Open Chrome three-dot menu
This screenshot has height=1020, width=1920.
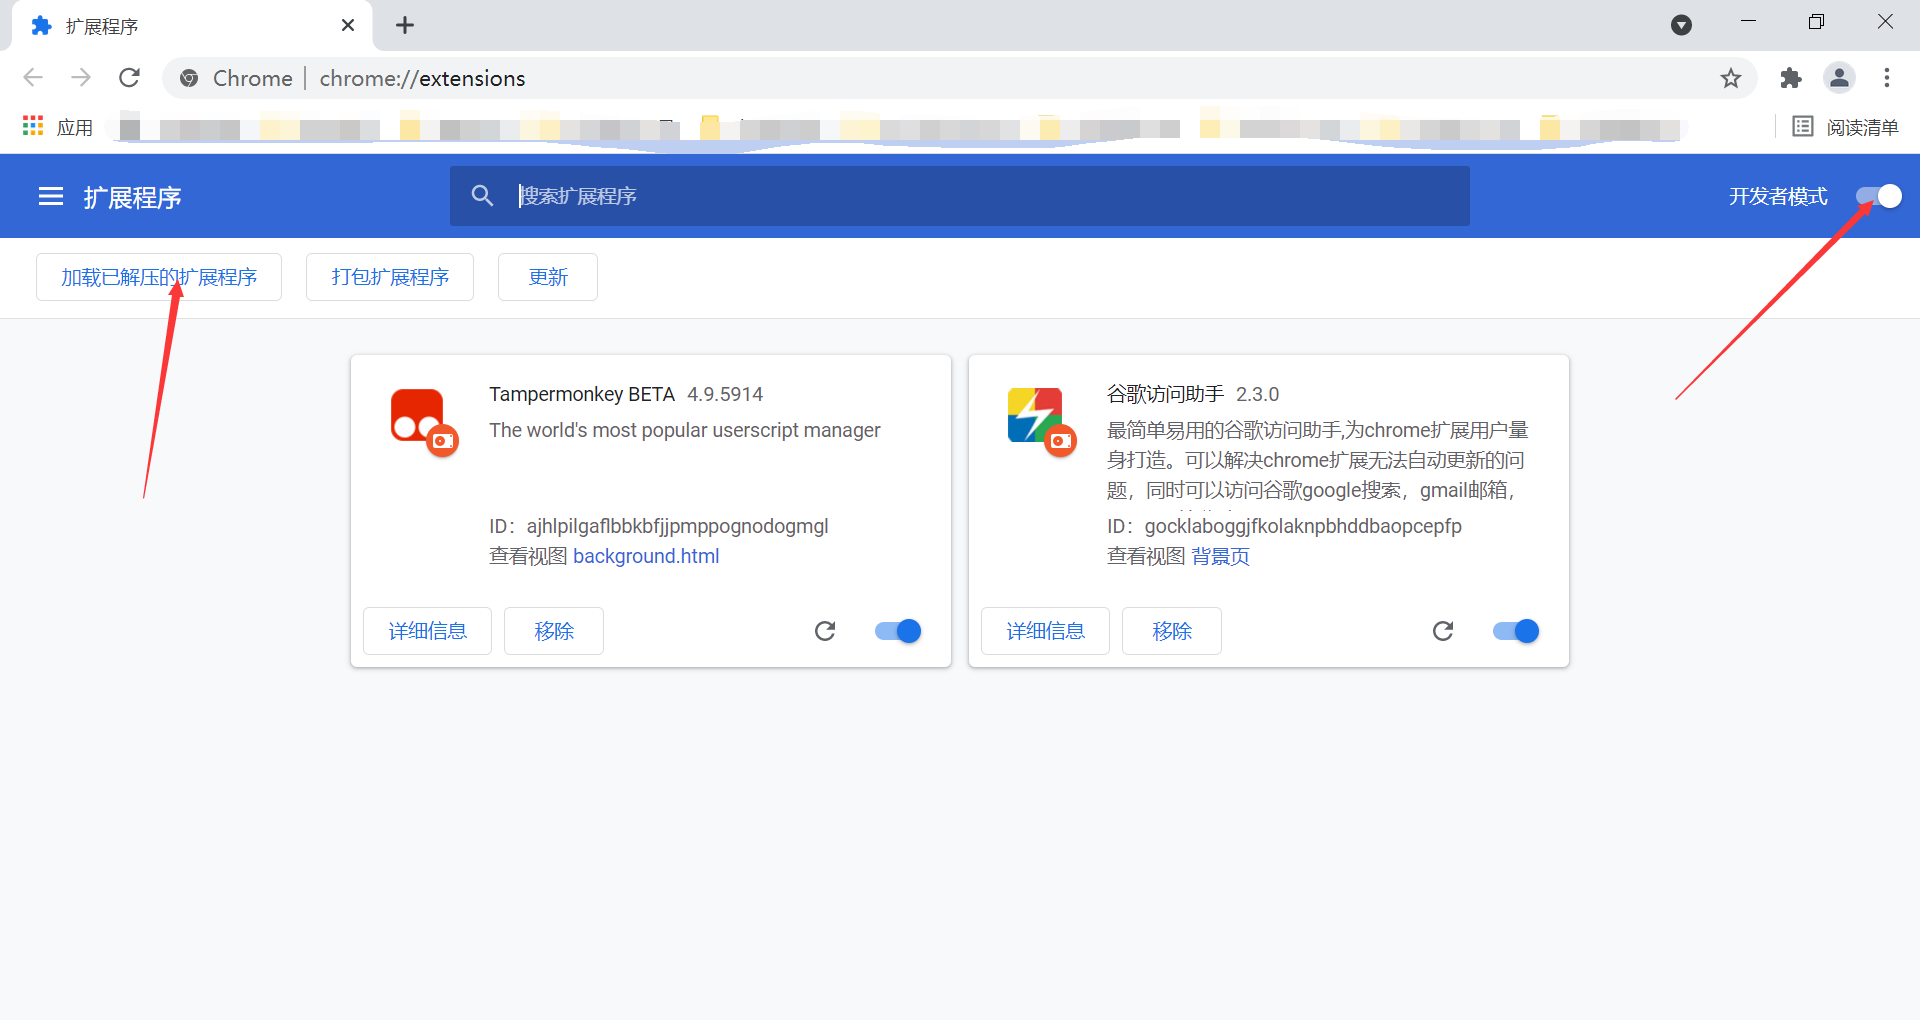pyautogui.click(x=1887, y=78)
